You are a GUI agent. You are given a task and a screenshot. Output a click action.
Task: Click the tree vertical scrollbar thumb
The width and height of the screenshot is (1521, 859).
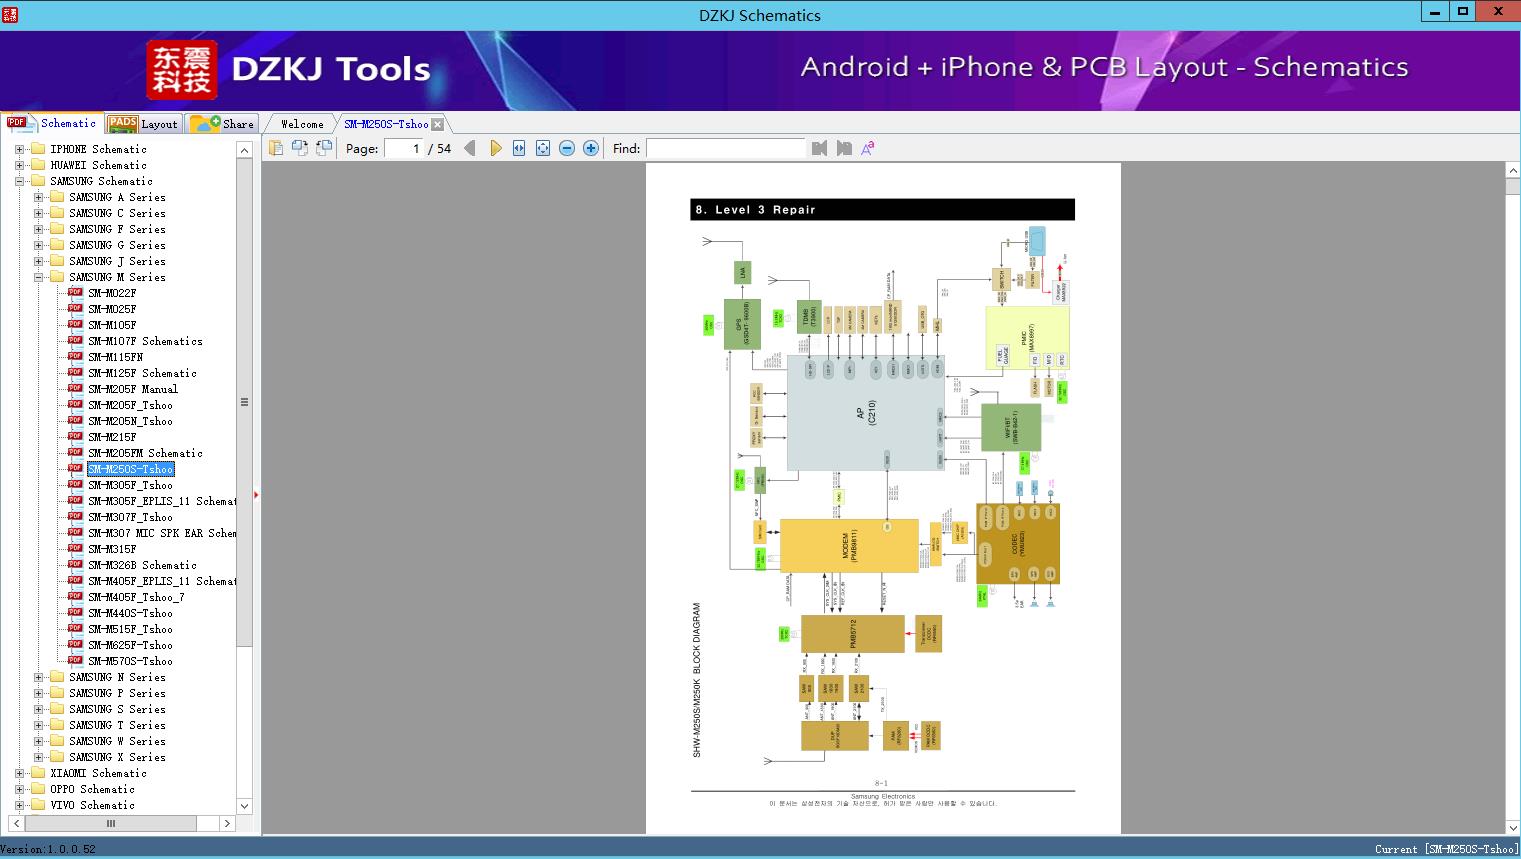click(x=244, y=402)
